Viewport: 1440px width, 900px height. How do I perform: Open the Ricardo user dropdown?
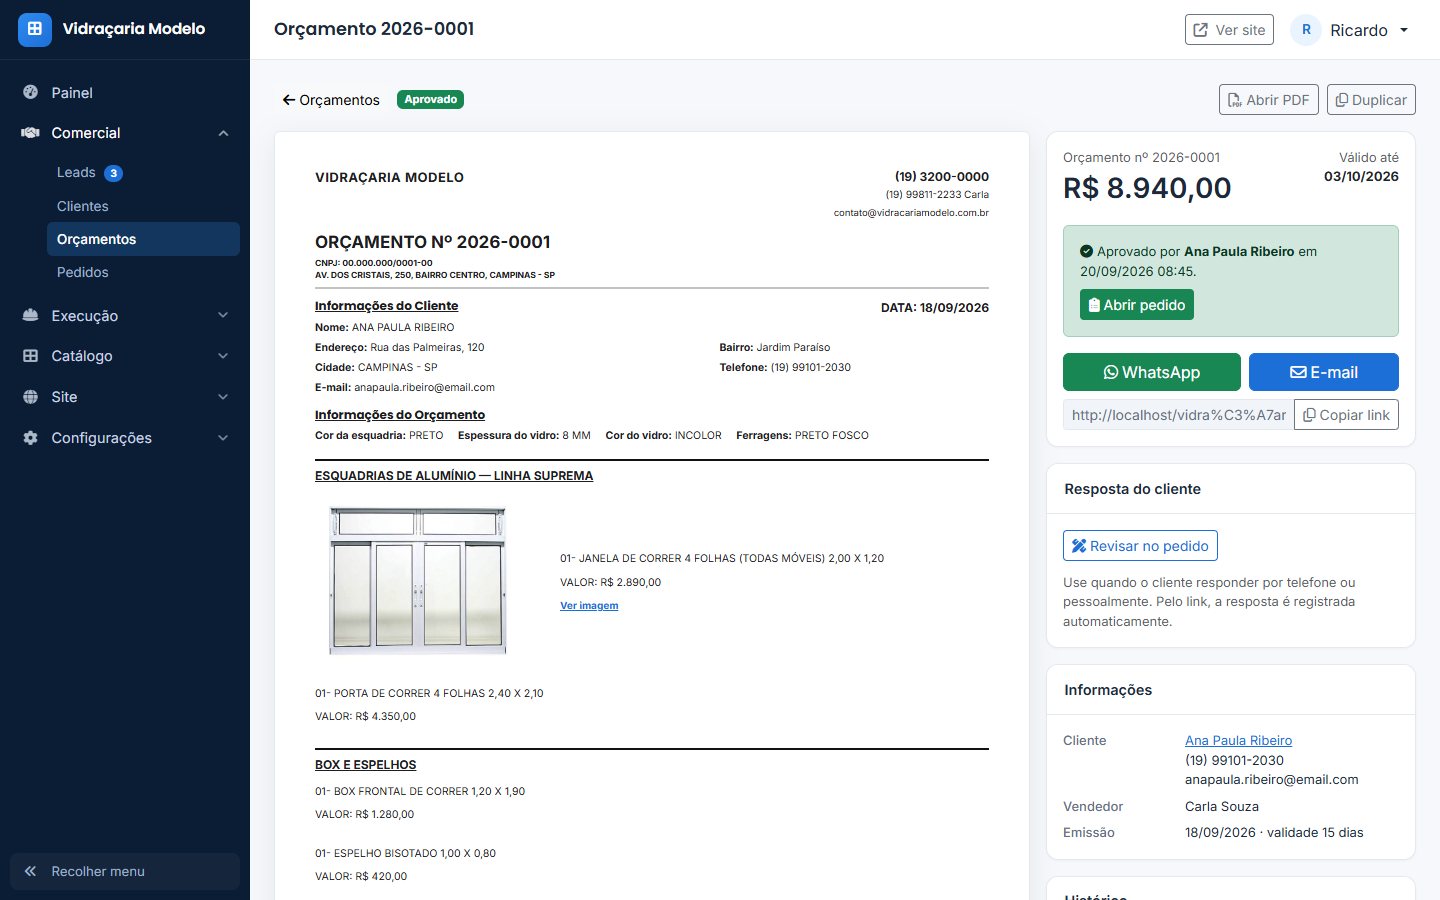(1350, 30)
